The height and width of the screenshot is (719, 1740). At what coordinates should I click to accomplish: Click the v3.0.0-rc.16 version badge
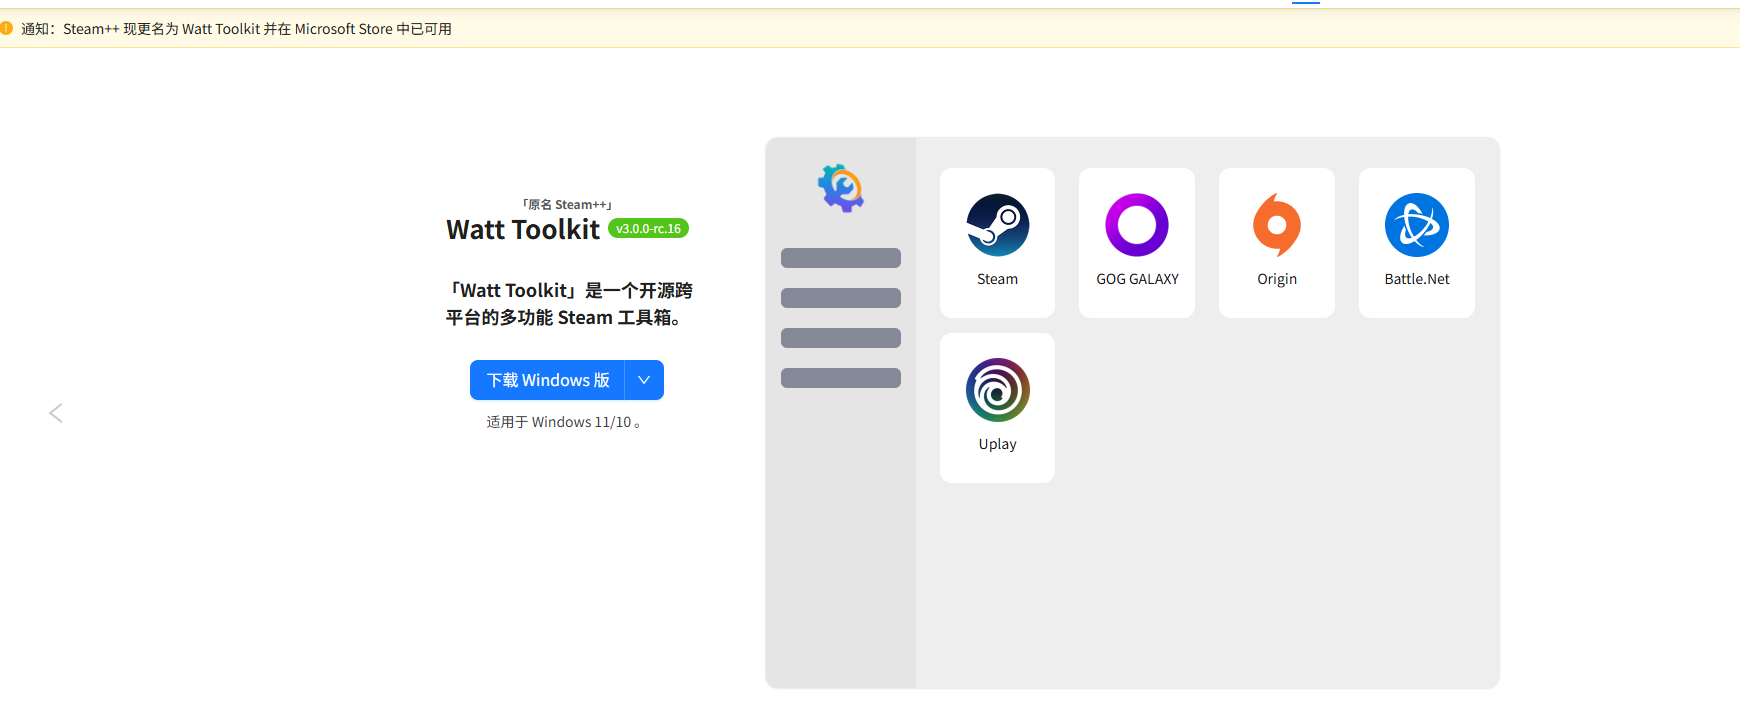coord(648,229)
